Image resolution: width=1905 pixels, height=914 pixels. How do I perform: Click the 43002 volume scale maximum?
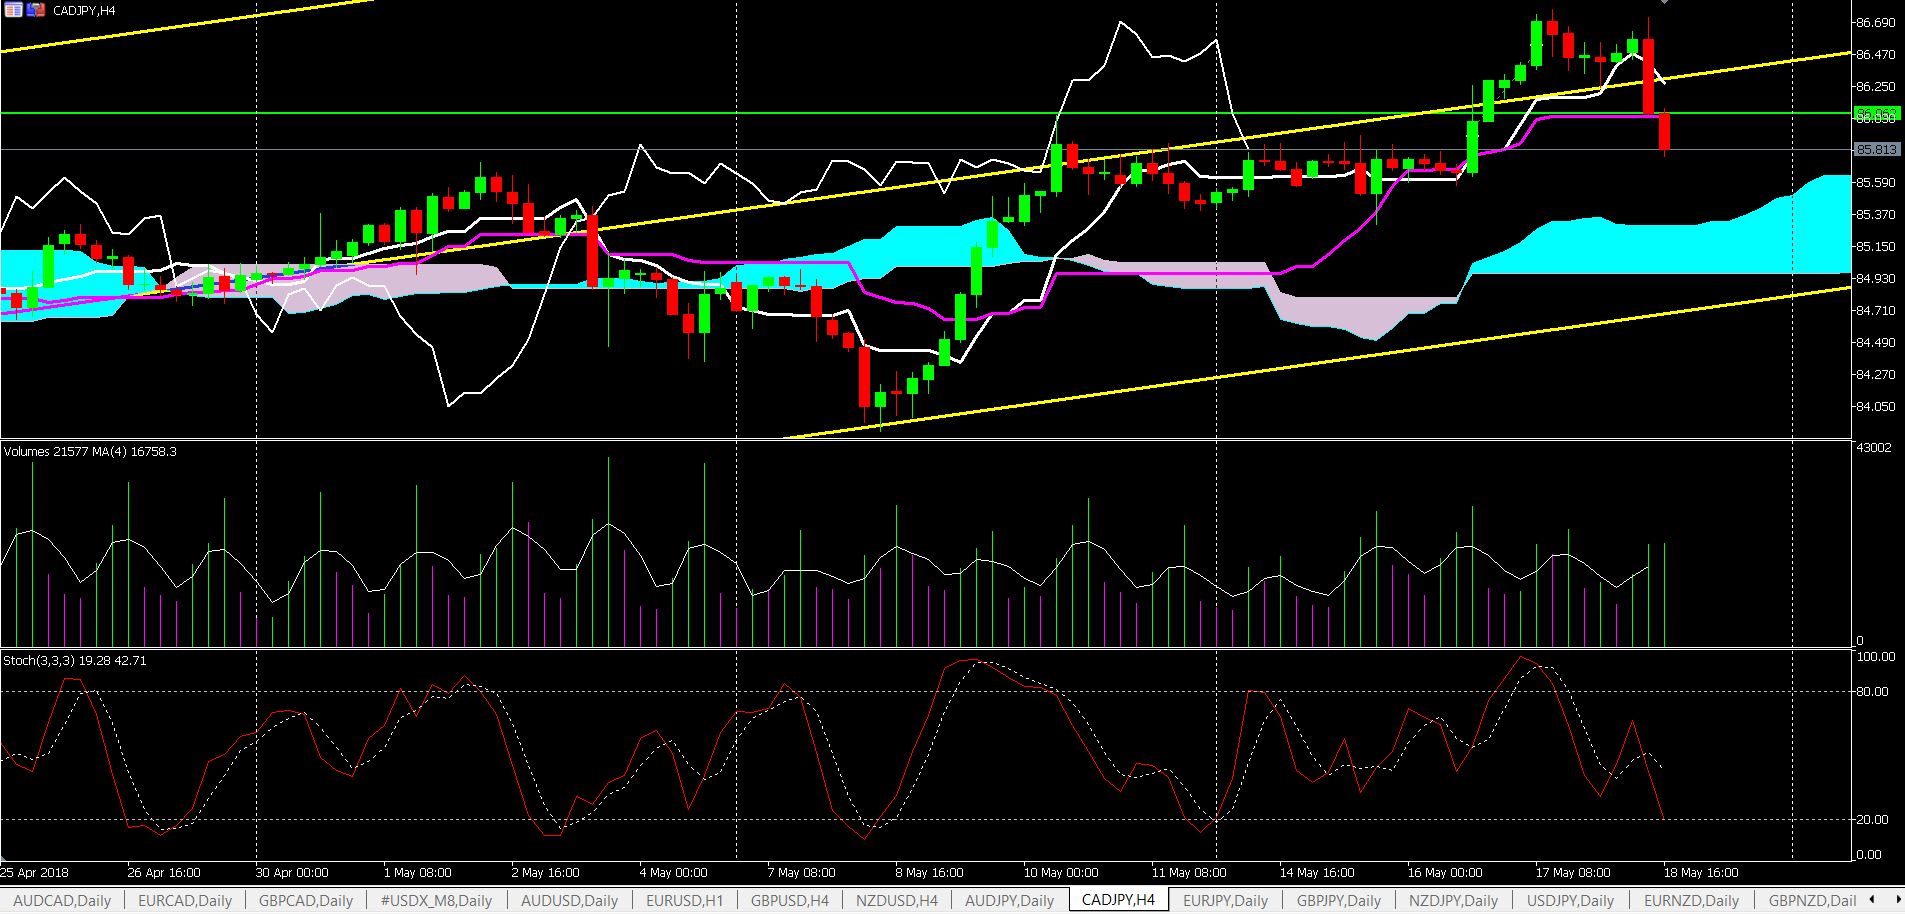[x=1874, y=448]
